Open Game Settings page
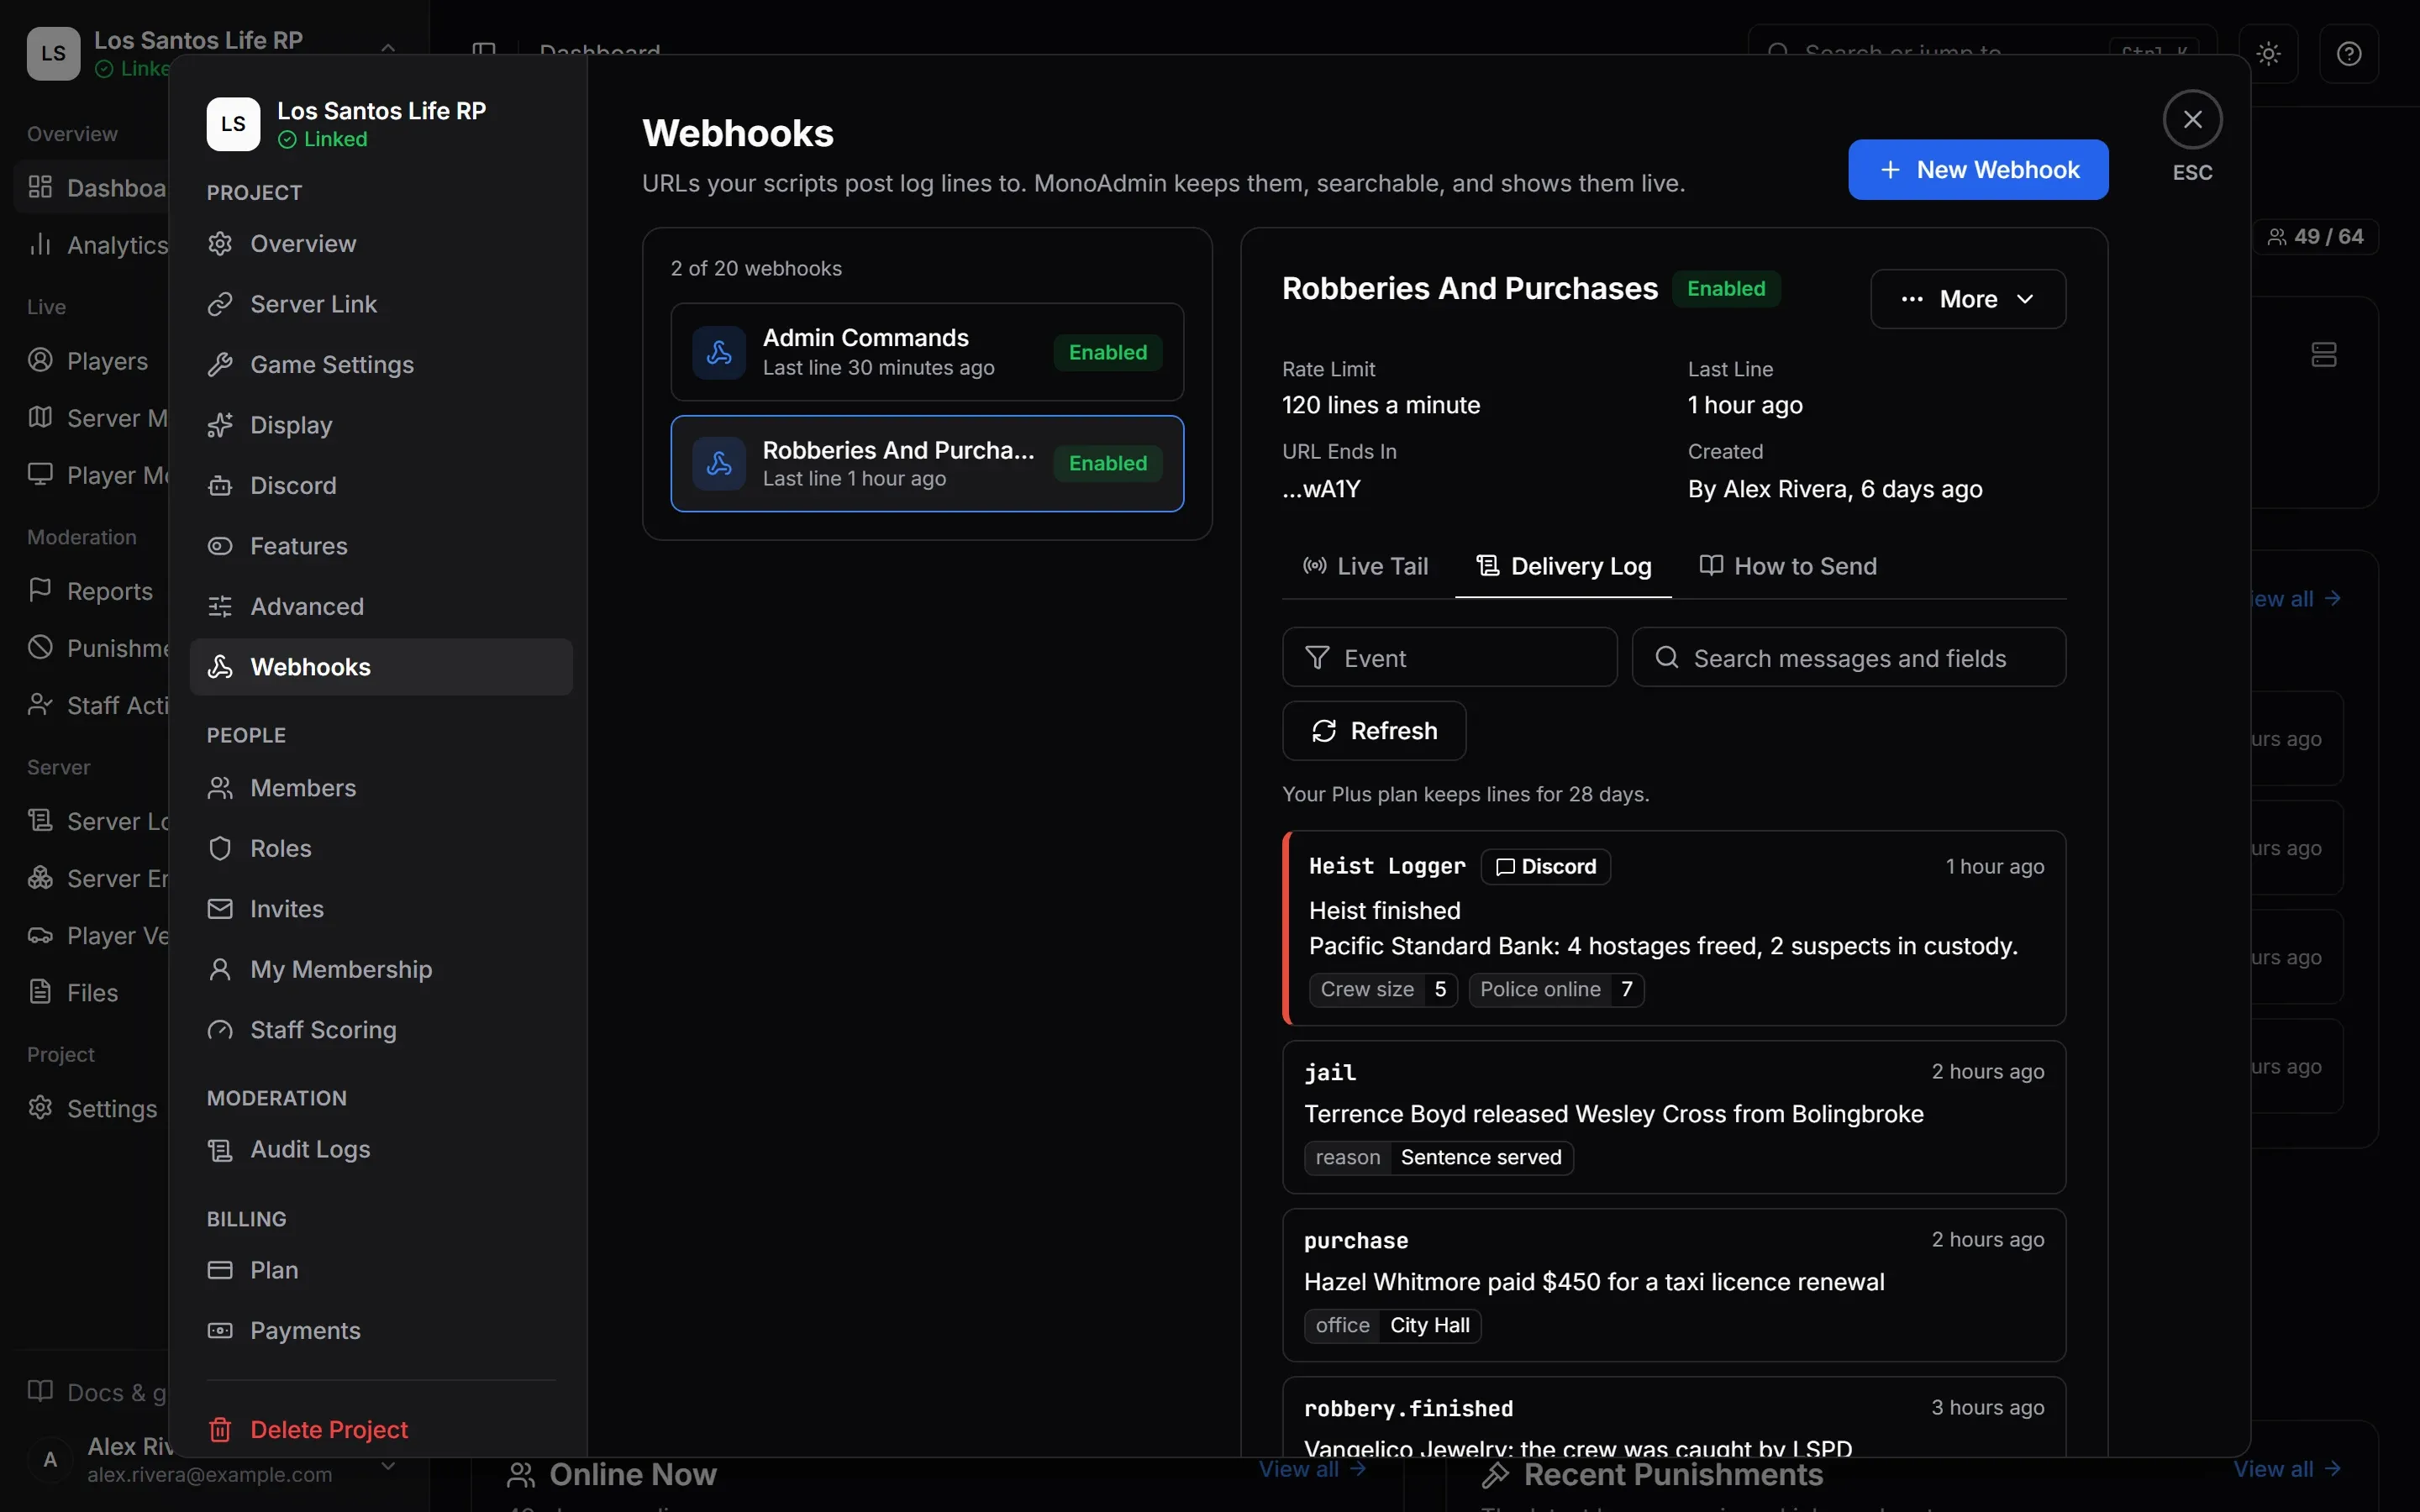Viewport: 2420px width, 1512px height. pos(380,364)
